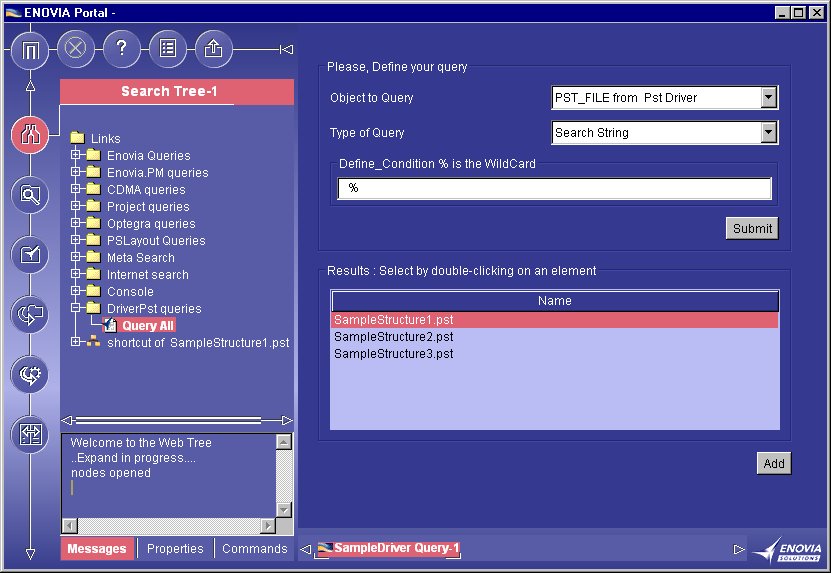Click the magnifier query icon in sidebar
This screenshot has height=573, width=831.
30,195
